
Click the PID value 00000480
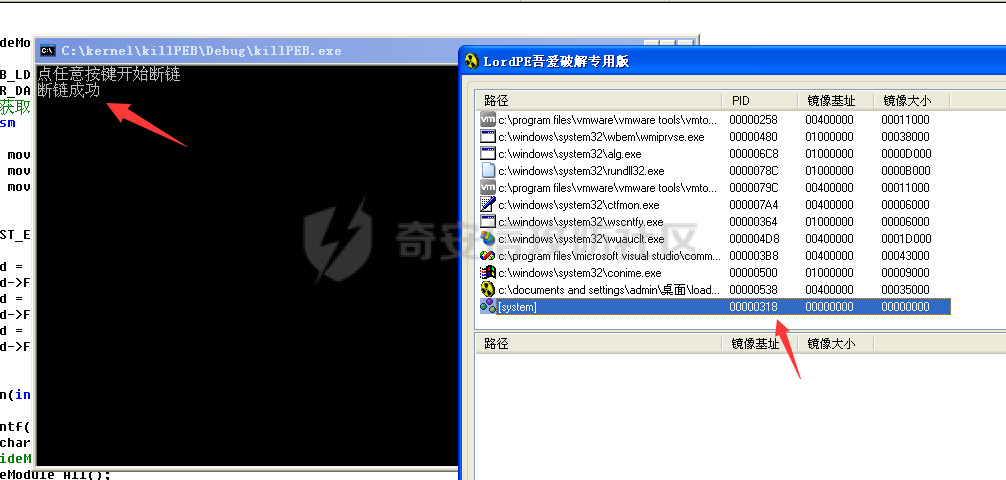[x=753, y=137]
